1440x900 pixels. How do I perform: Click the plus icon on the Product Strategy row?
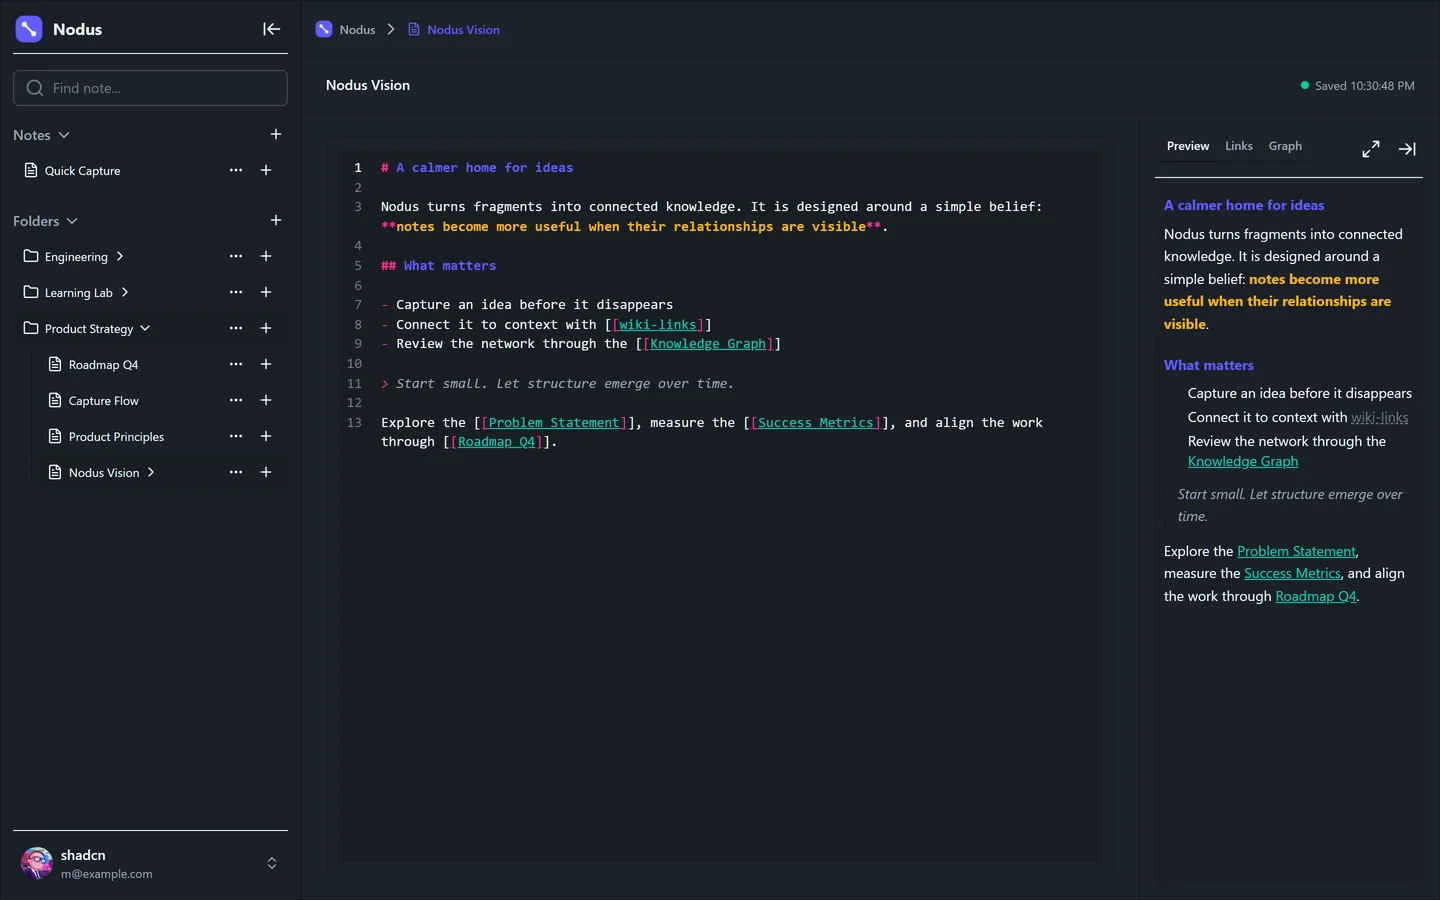pyautogui.click(x=266, y=328)
